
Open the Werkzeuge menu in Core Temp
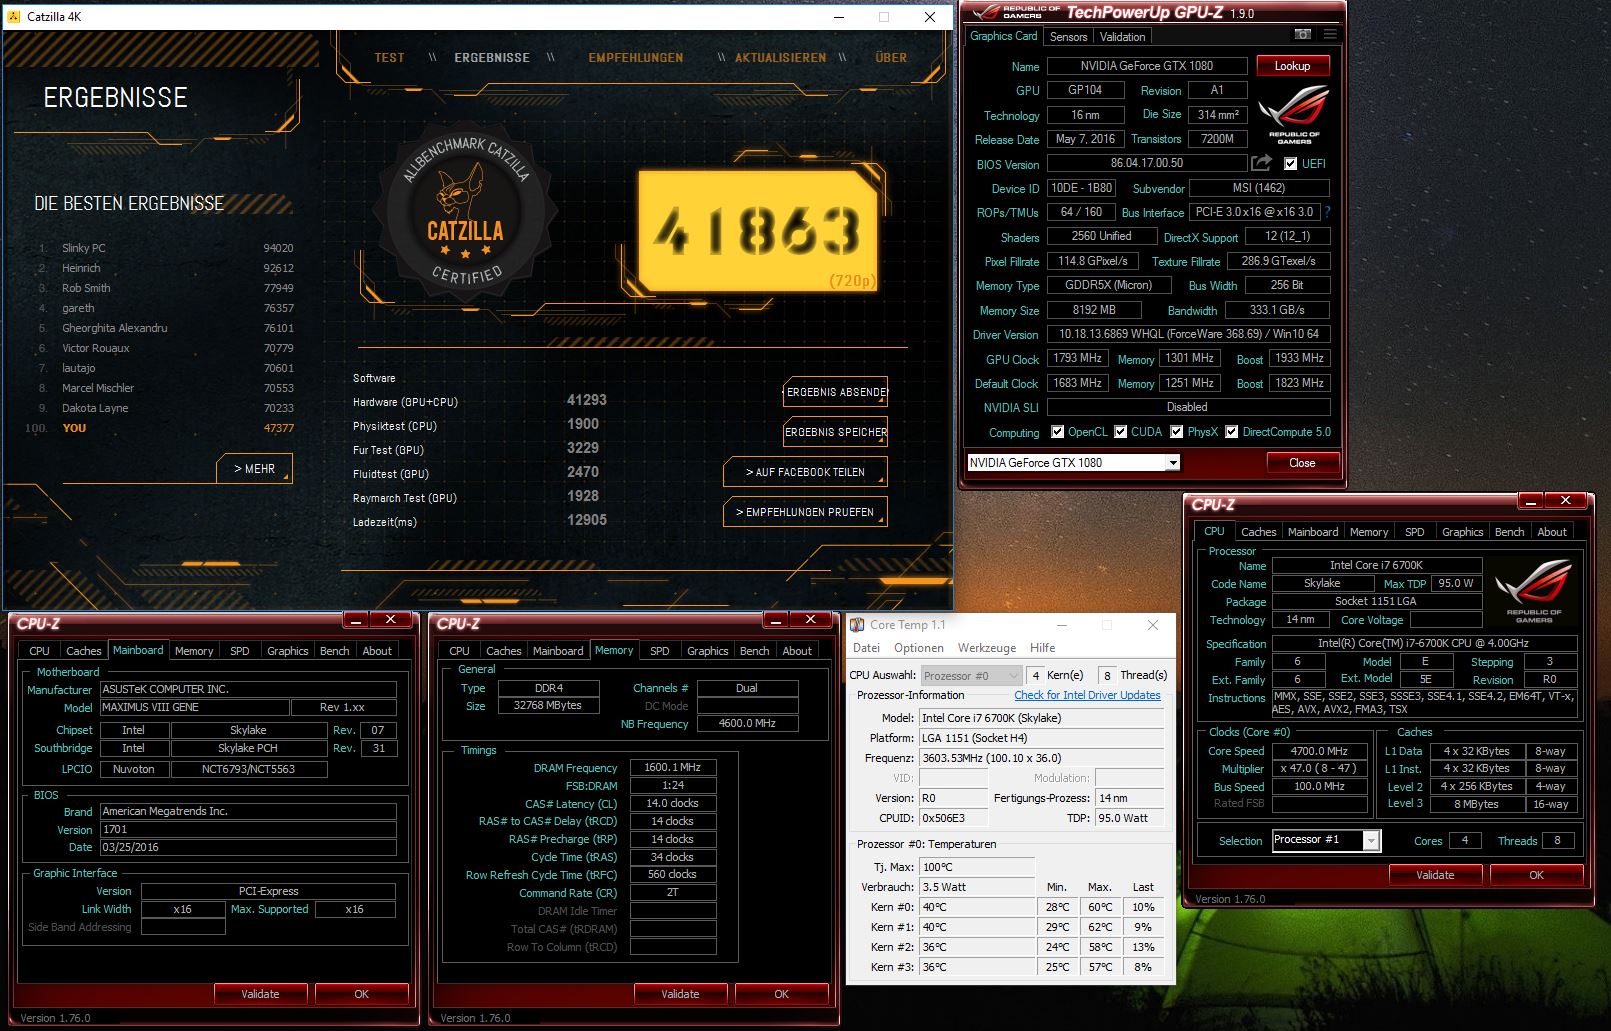986,648
